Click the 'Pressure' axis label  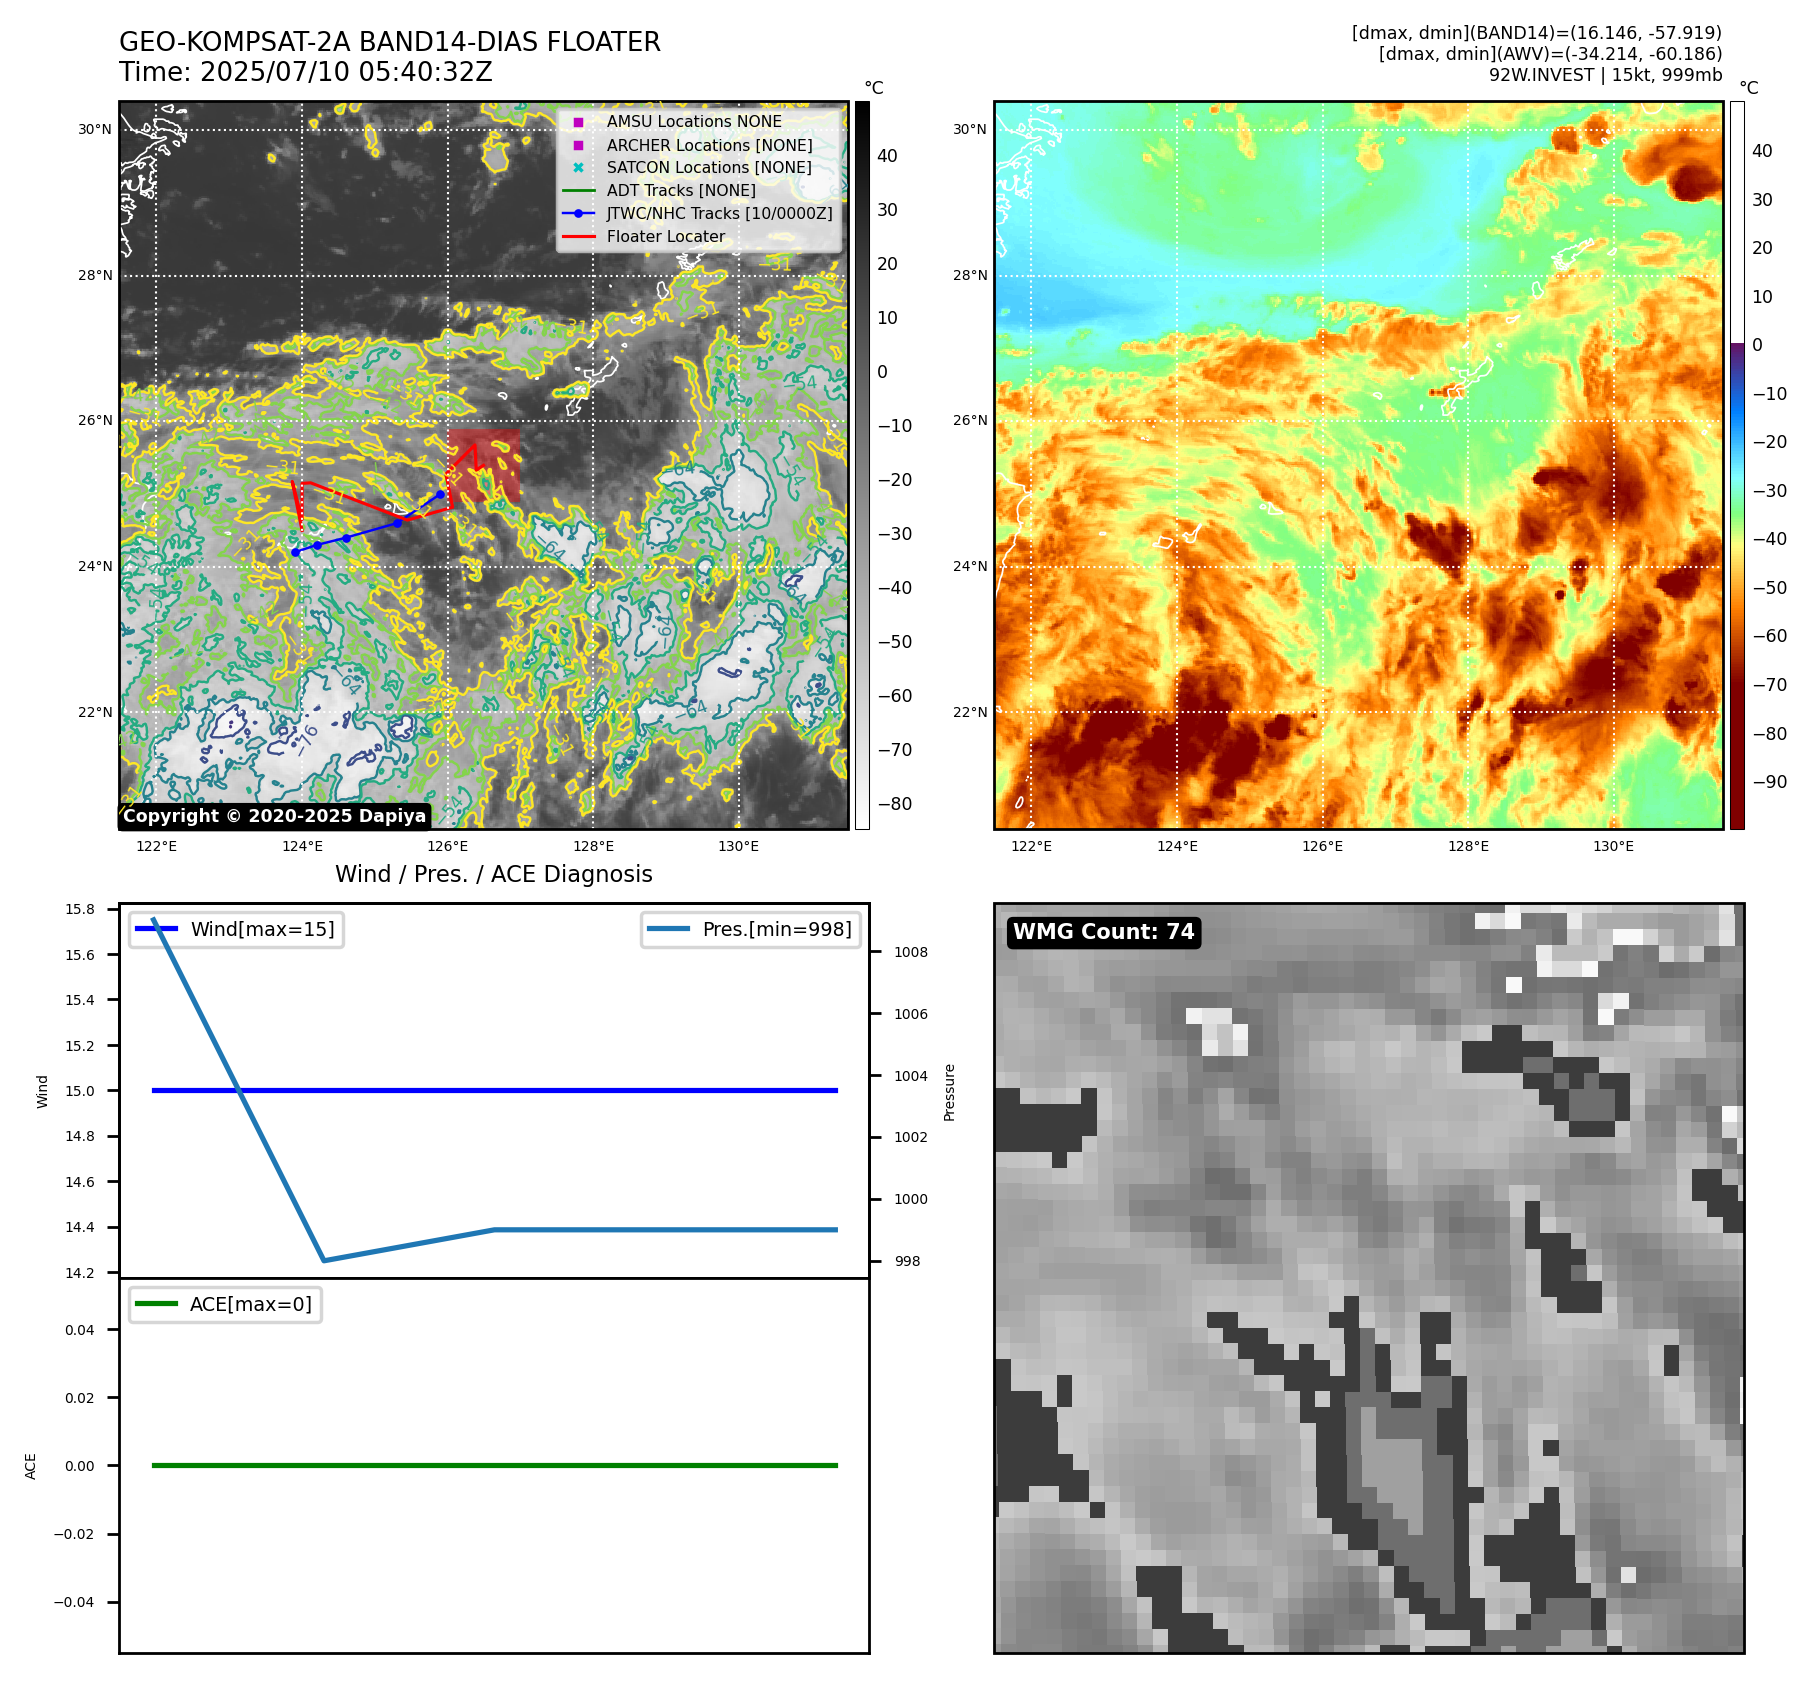(950, 1092)
